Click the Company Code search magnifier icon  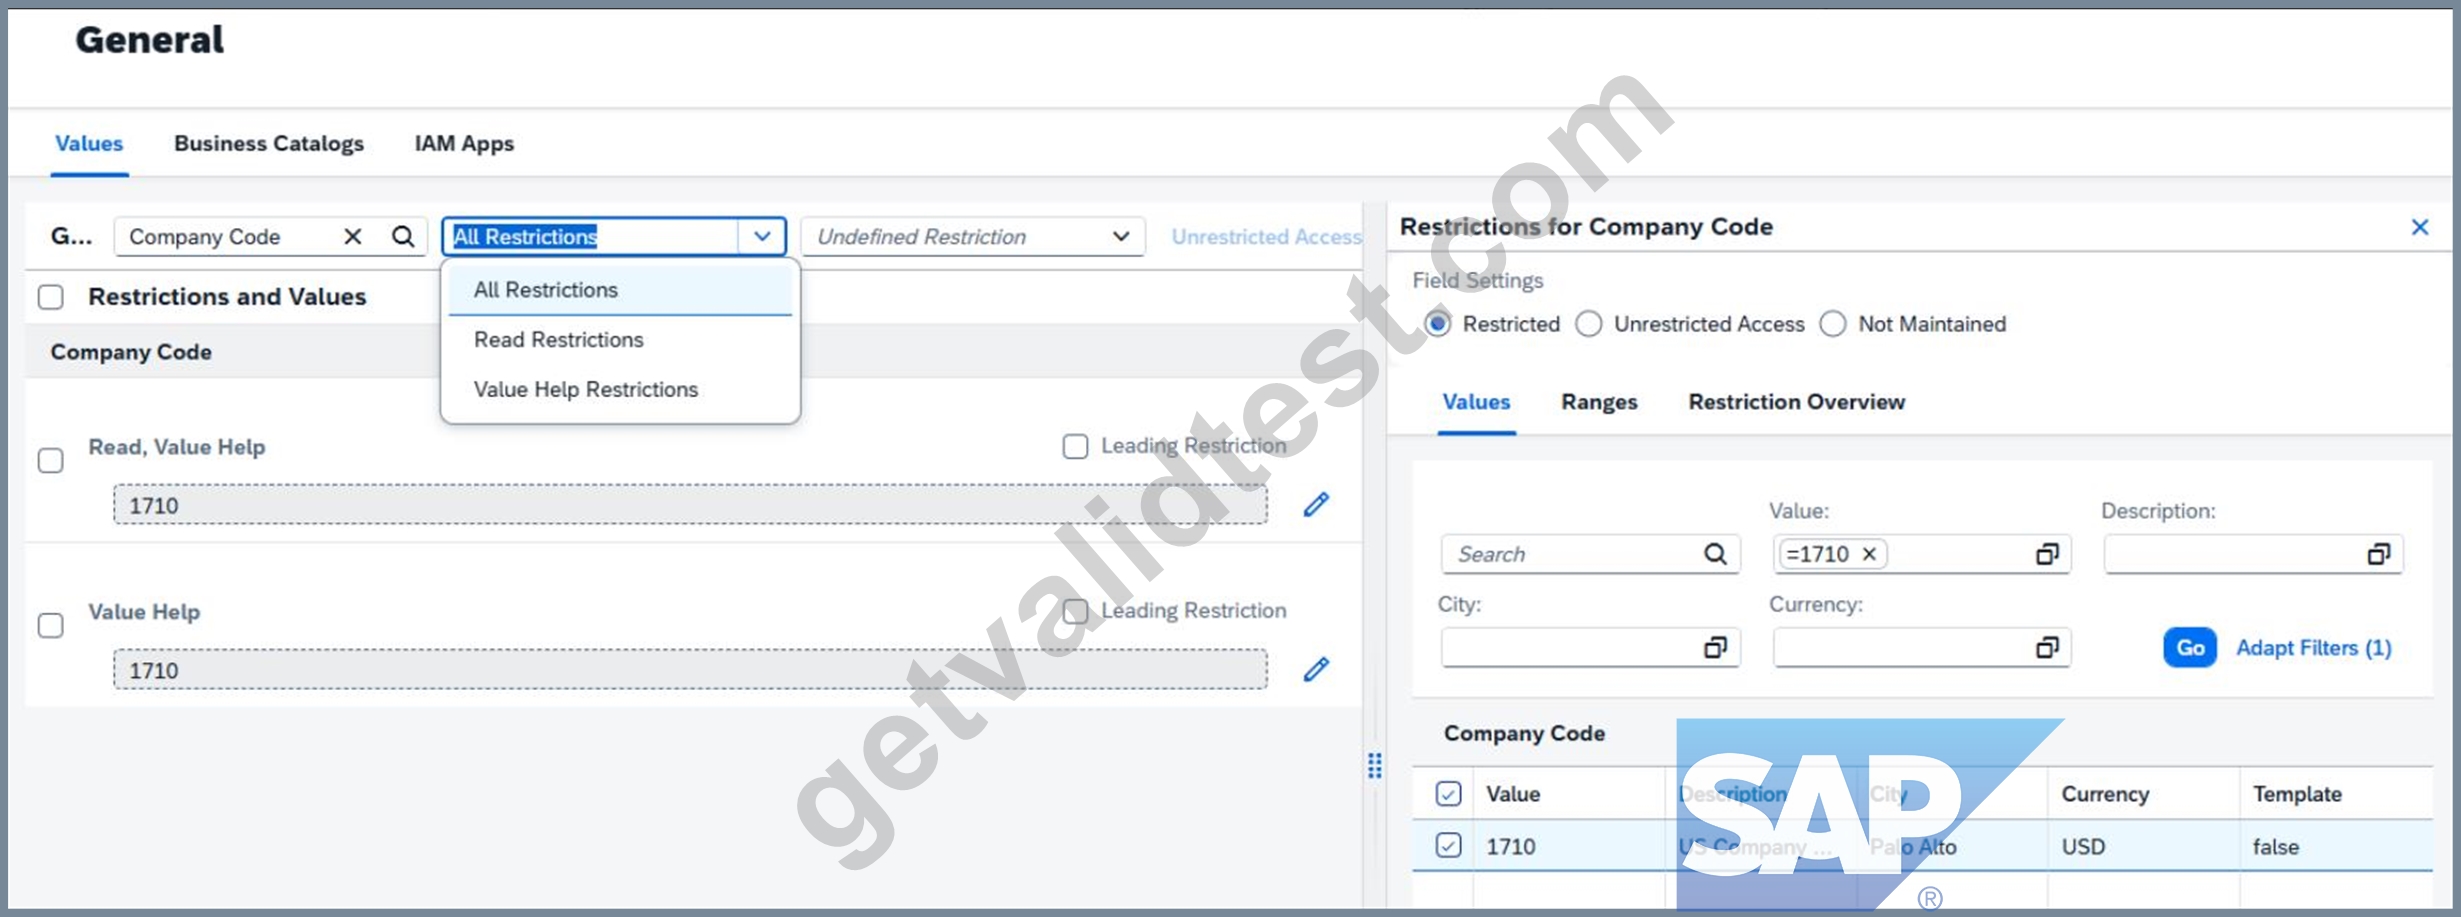click(403, 237)
